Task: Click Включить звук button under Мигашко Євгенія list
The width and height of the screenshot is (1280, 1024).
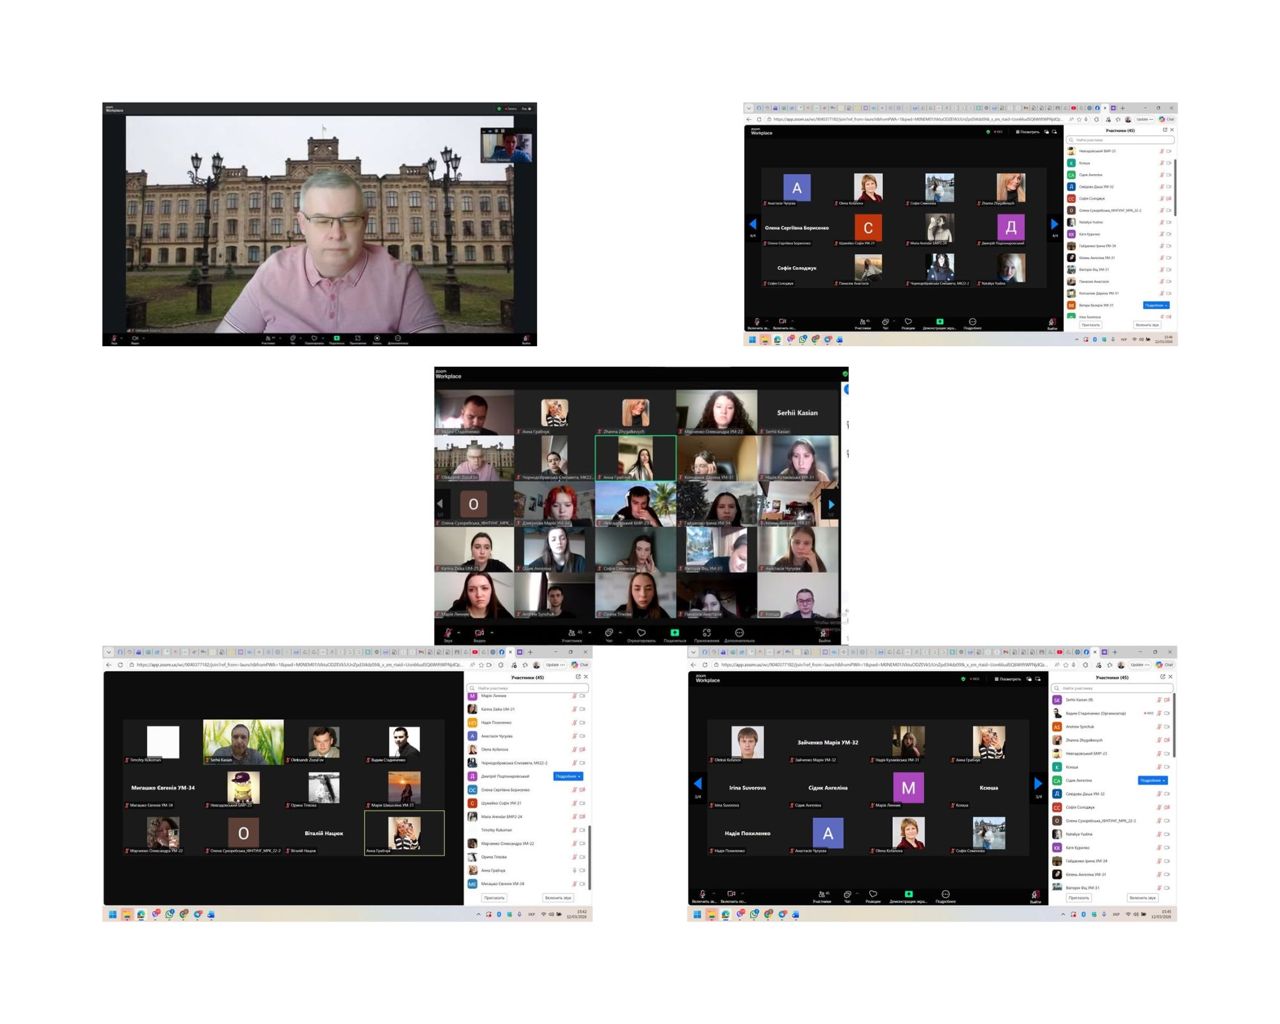Action: [558, 898]
